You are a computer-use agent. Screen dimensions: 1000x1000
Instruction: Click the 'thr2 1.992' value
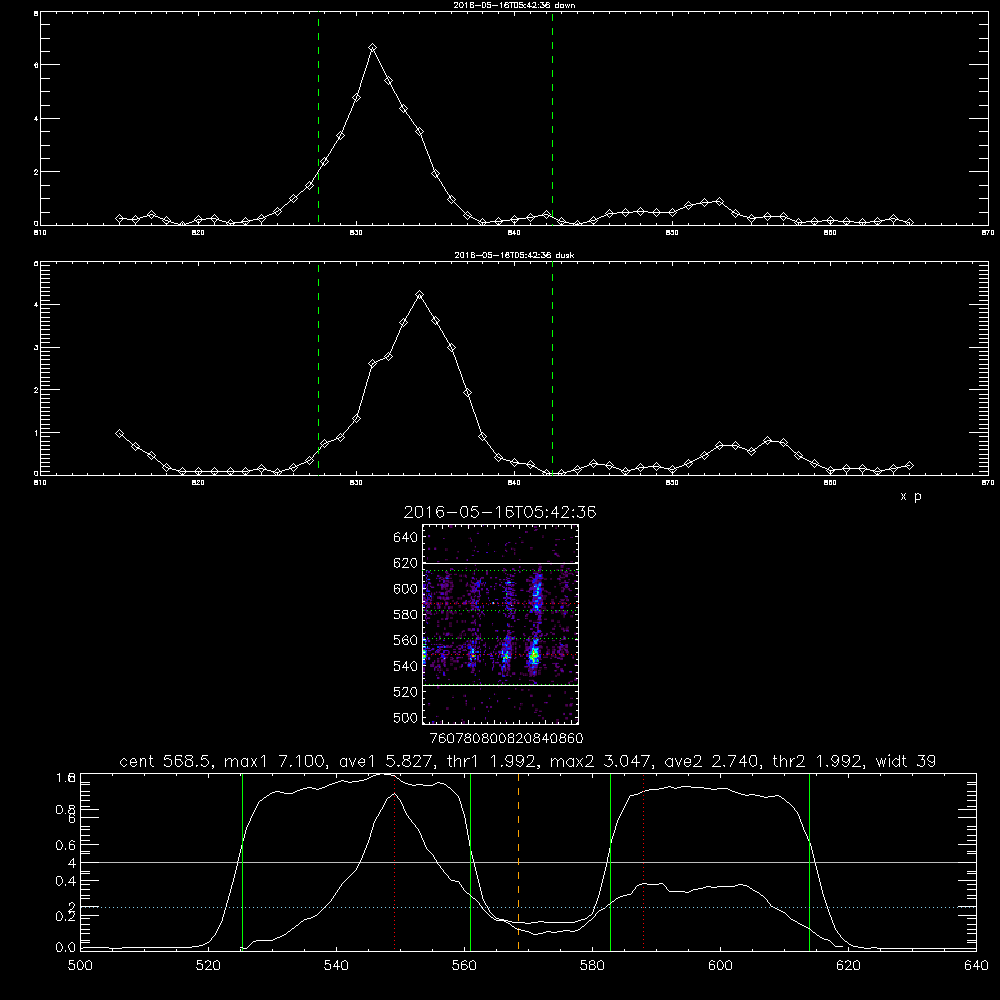818,761
